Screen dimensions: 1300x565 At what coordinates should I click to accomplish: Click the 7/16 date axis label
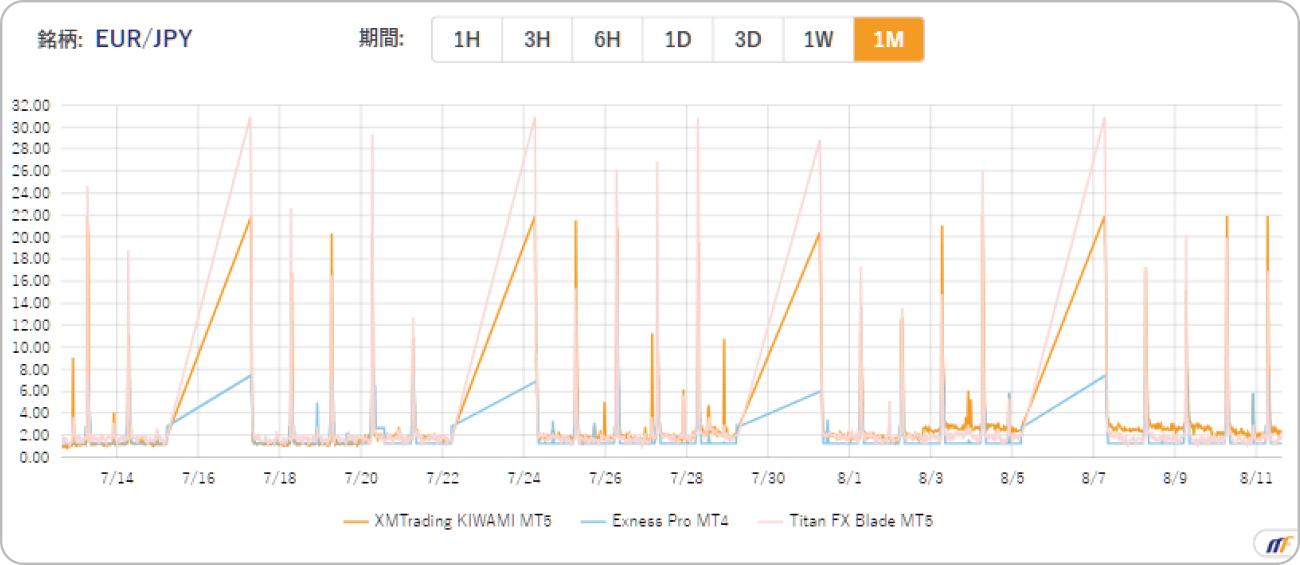(x=198, y=477)
